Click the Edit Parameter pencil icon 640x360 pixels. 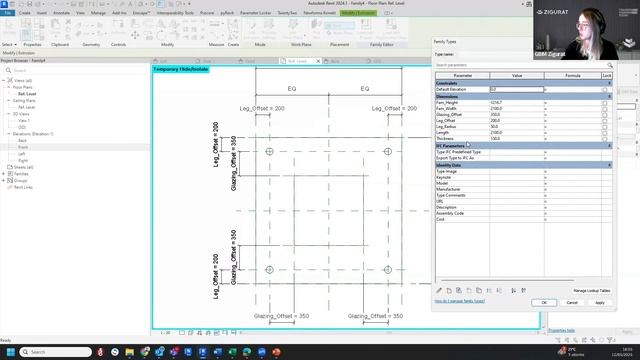(439, 291)
